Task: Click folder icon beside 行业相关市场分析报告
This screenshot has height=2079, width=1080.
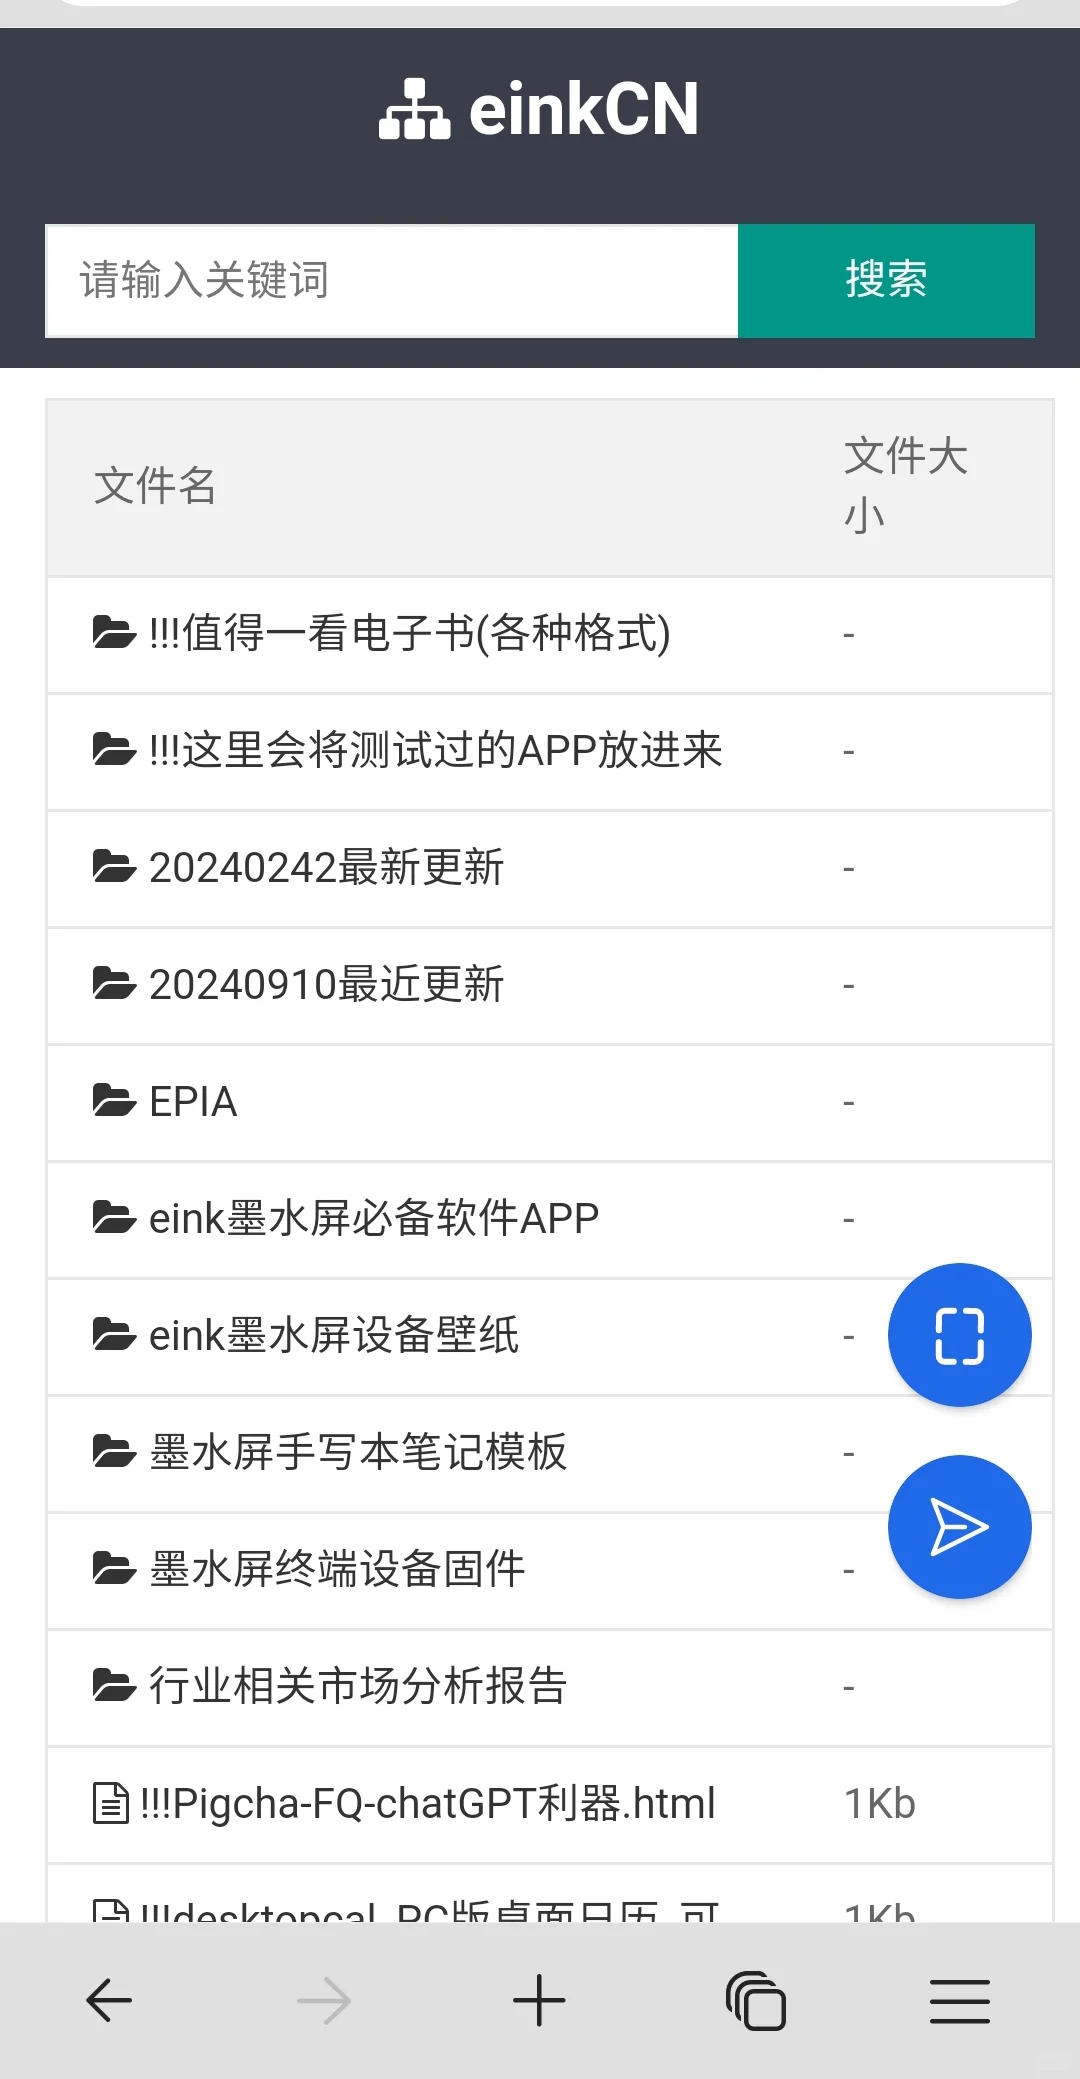Action: pyautogui.click(x=114, y=1686)
